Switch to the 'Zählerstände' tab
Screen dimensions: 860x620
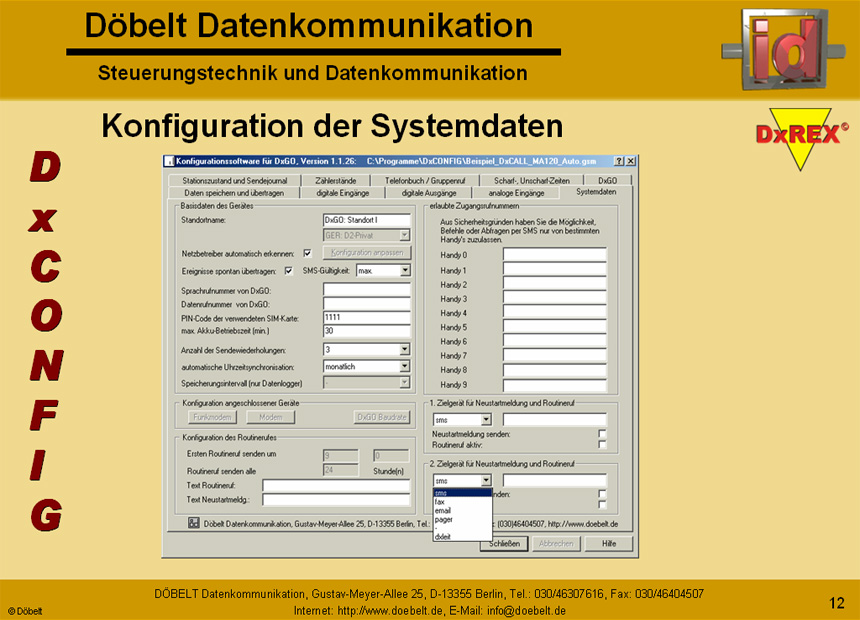pos(336,181)
